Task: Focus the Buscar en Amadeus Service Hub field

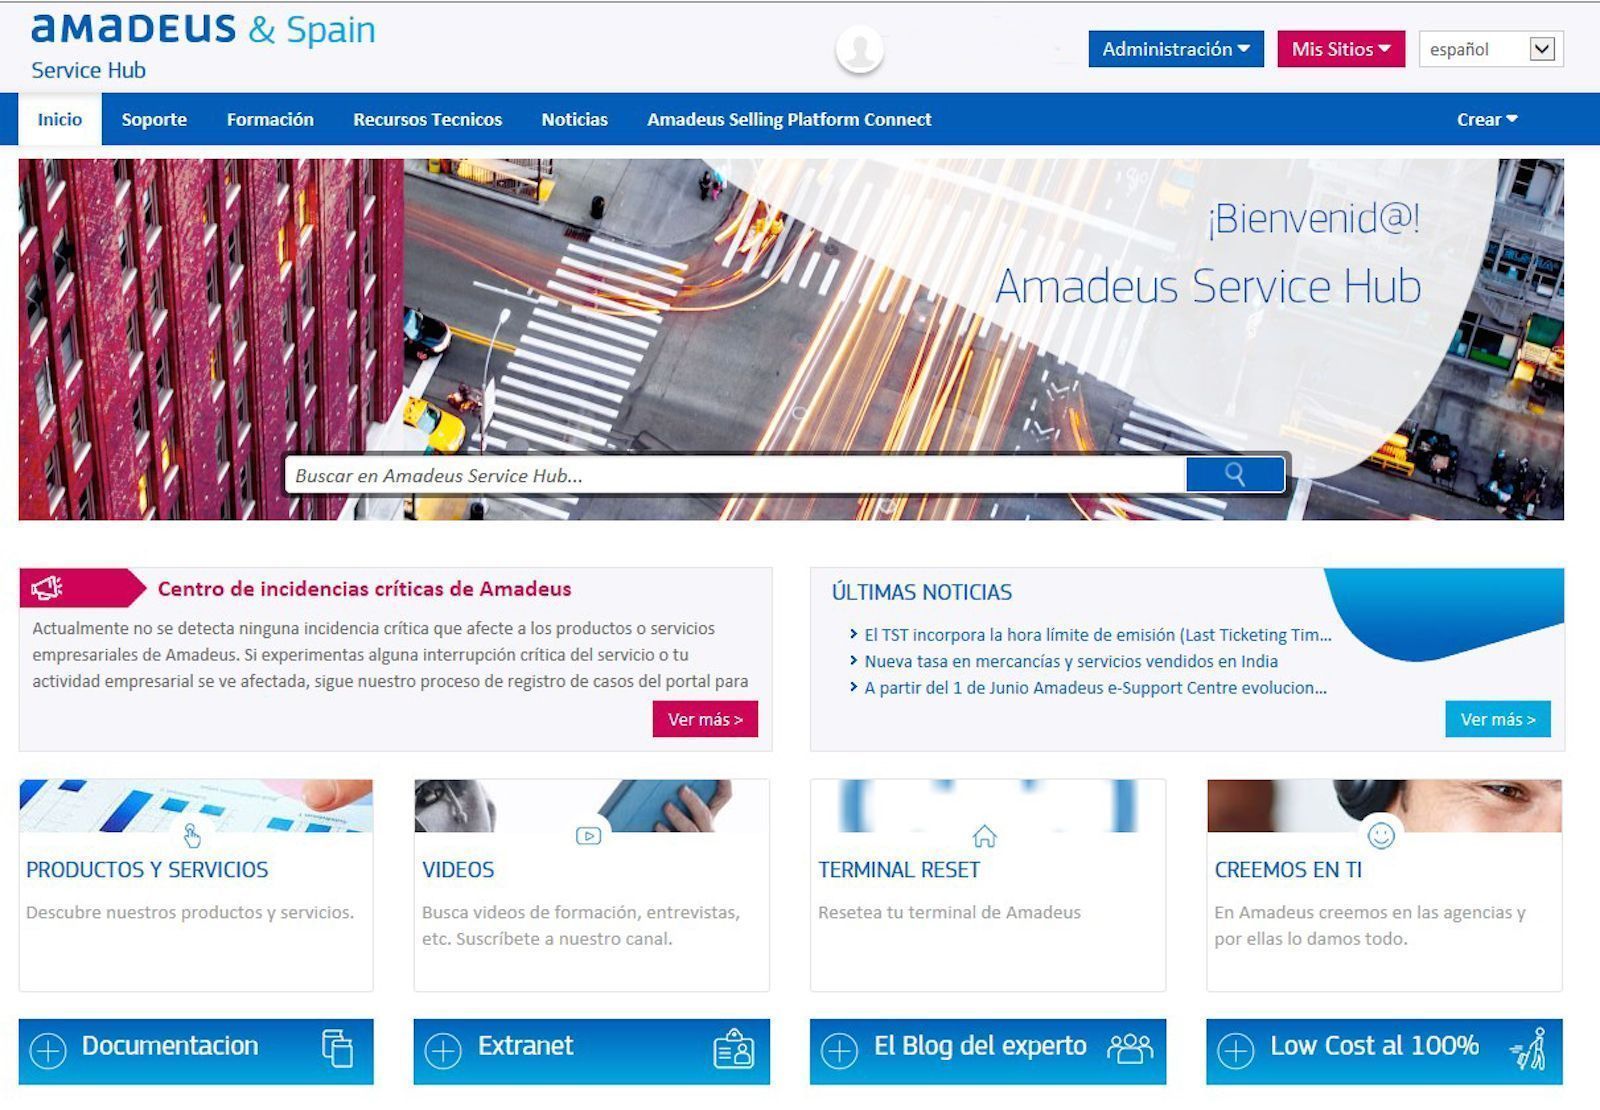Action: [735, 475]
